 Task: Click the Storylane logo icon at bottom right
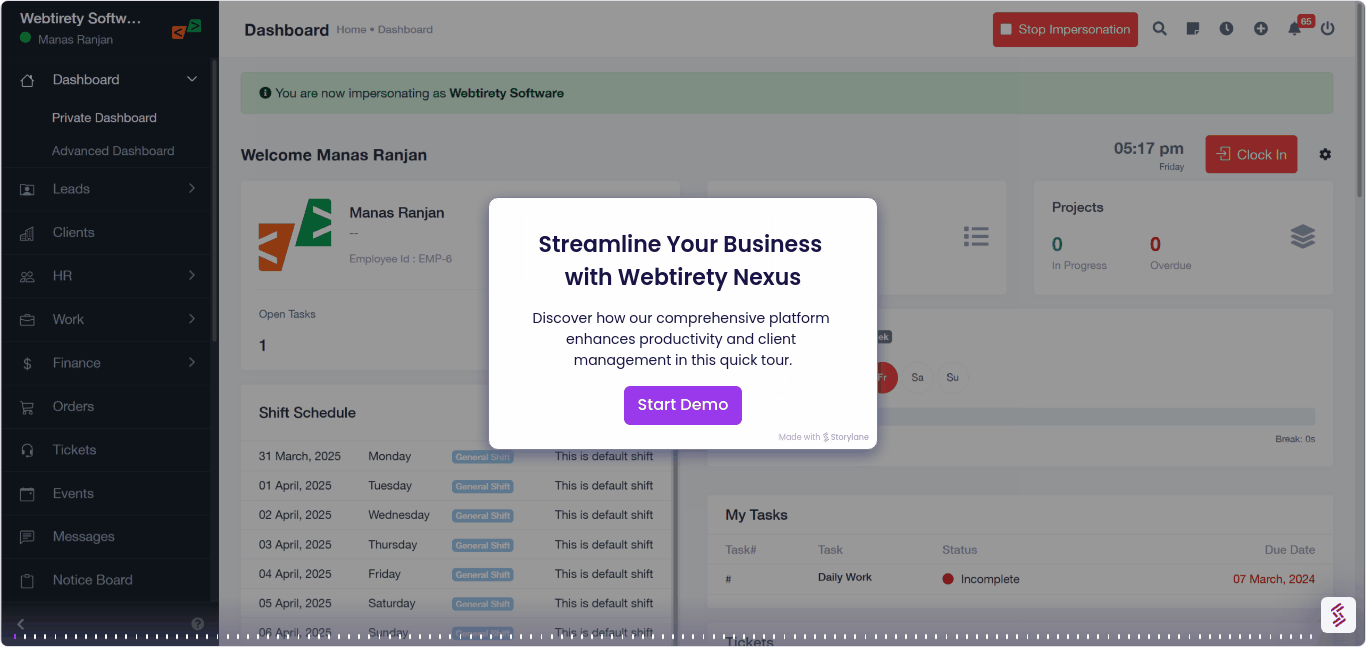coord(1338,615)
